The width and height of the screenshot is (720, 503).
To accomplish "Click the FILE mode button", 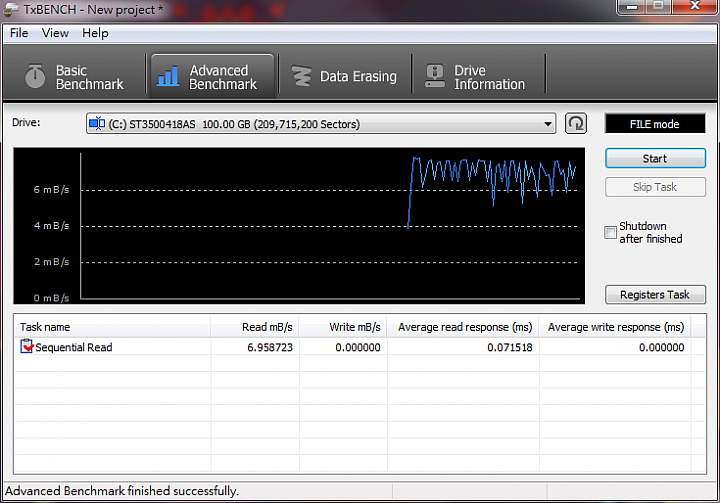I will pyautogui.click(x=655, y=124).
